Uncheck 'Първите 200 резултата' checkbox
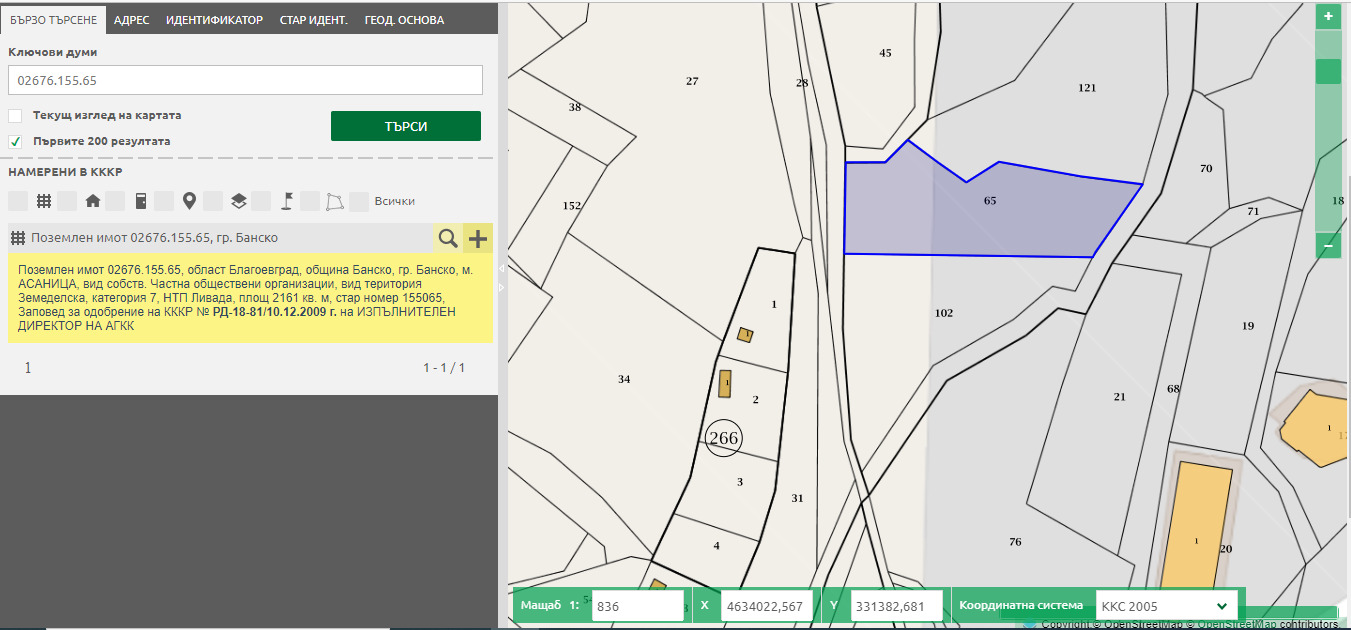1351x630 pixels. coord(16,141)
